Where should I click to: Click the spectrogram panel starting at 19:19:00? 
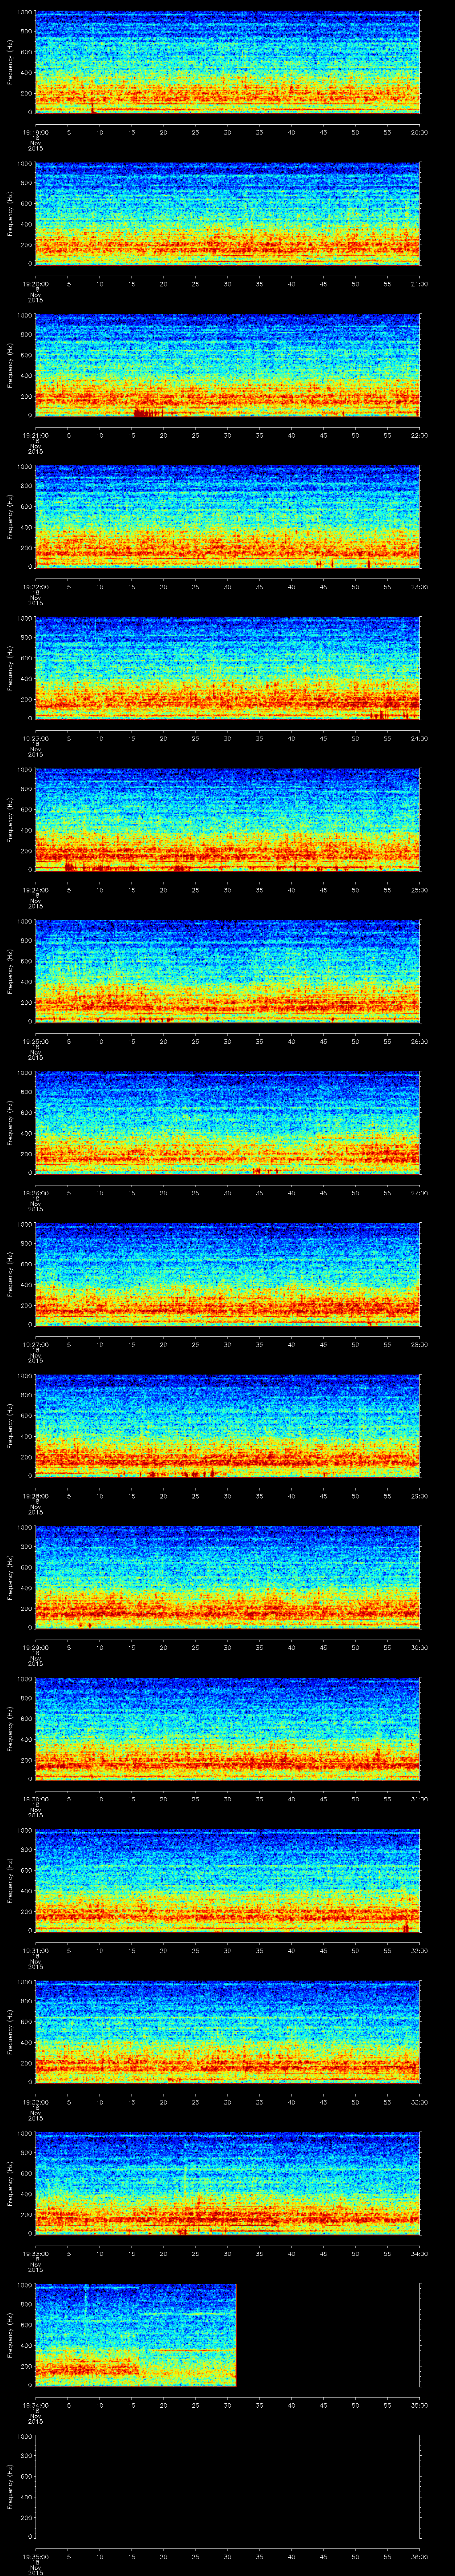tap(227, 62)
